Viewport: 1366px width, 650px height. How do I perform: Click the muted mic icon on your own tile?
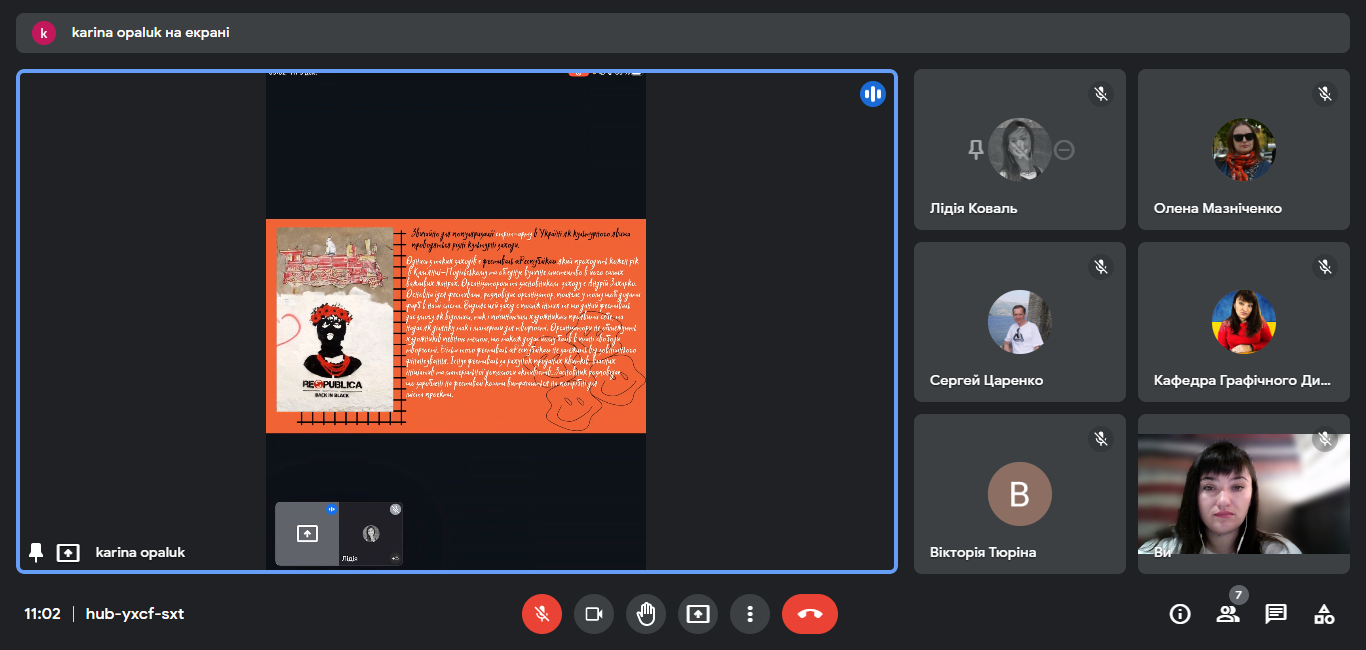(1325, 439)
